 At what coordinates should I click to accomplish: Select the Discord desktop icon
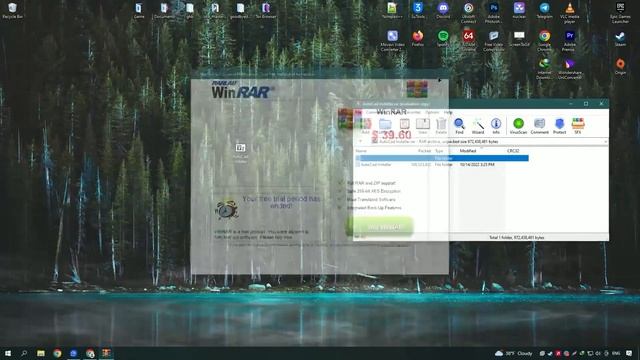[443, 11]
